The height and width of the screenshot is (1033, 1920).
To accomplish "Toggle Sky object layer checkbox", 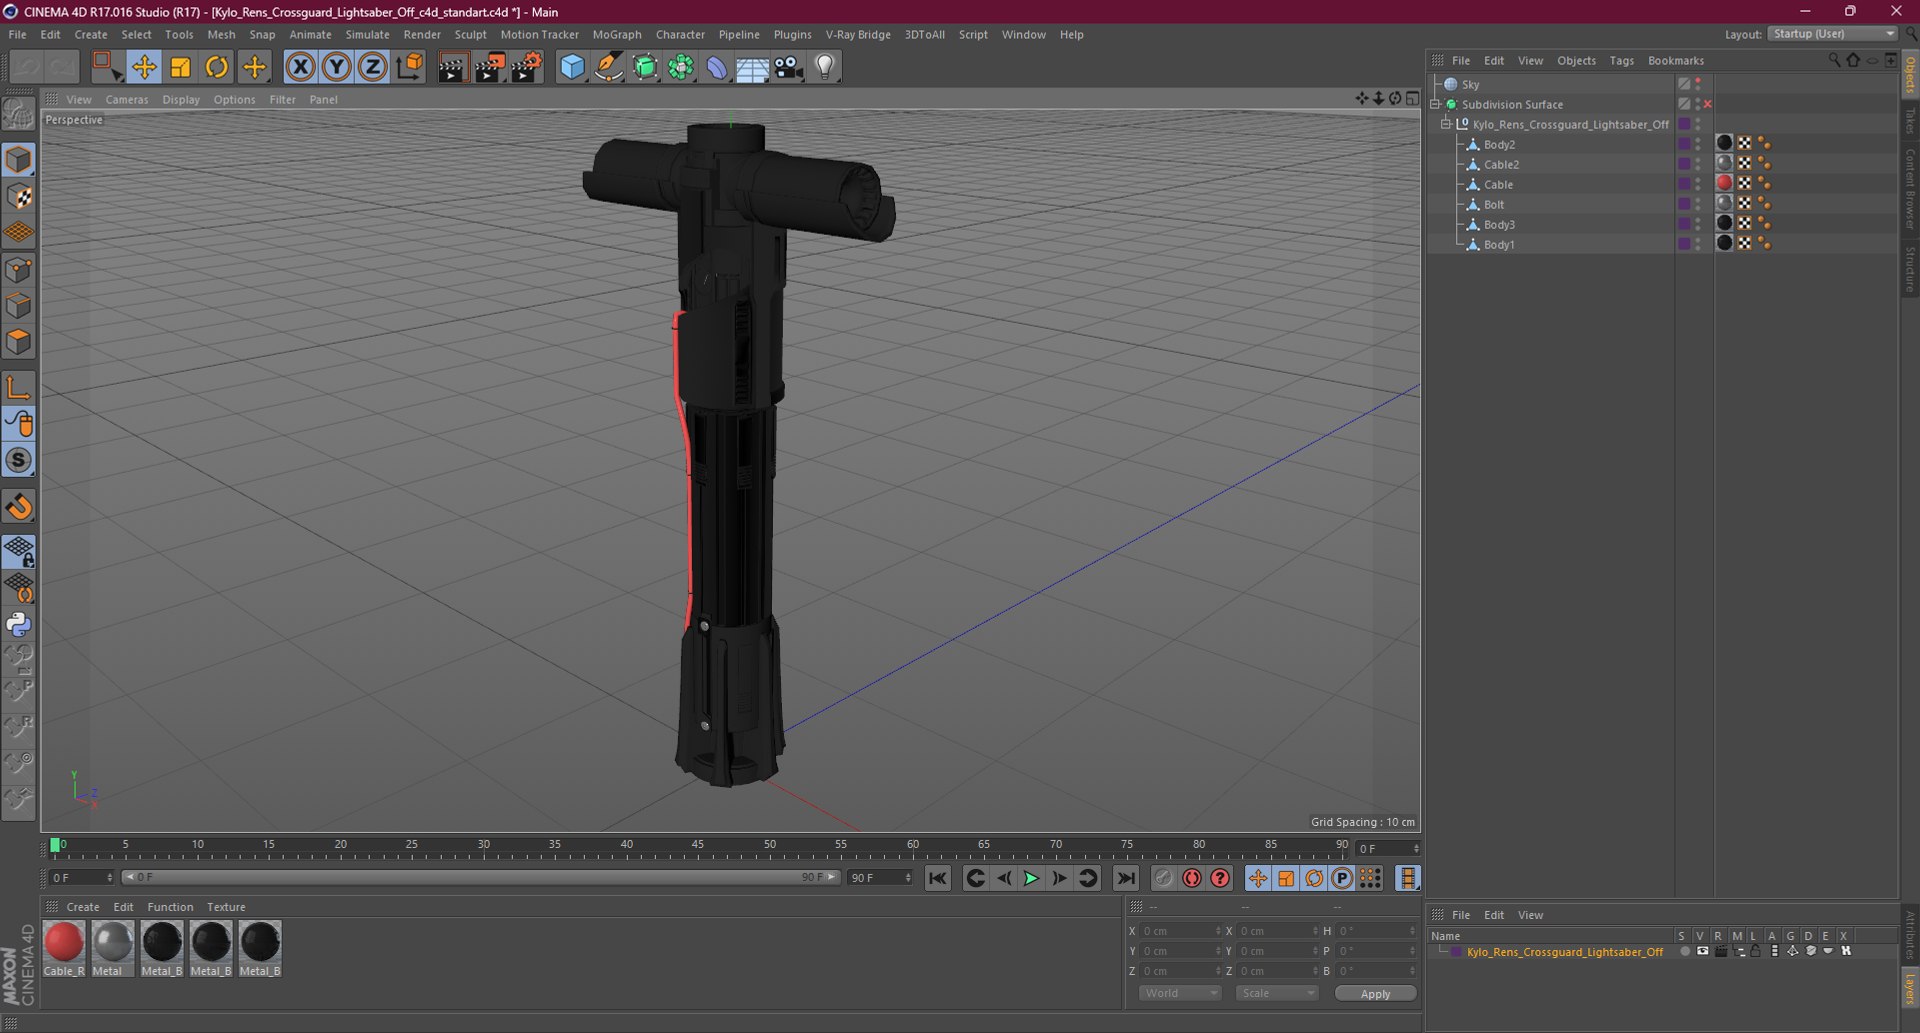I will coord(1684,84).
